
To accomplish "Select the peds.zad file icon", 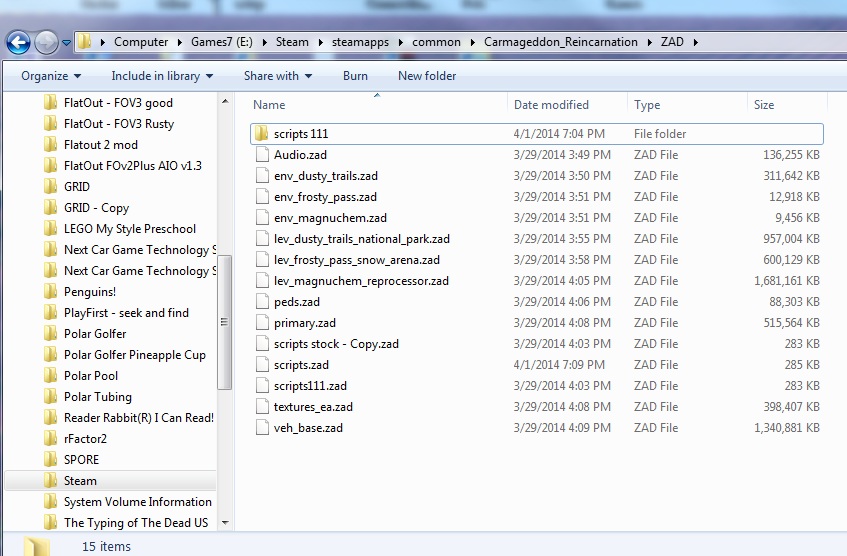I will (262, 302).
